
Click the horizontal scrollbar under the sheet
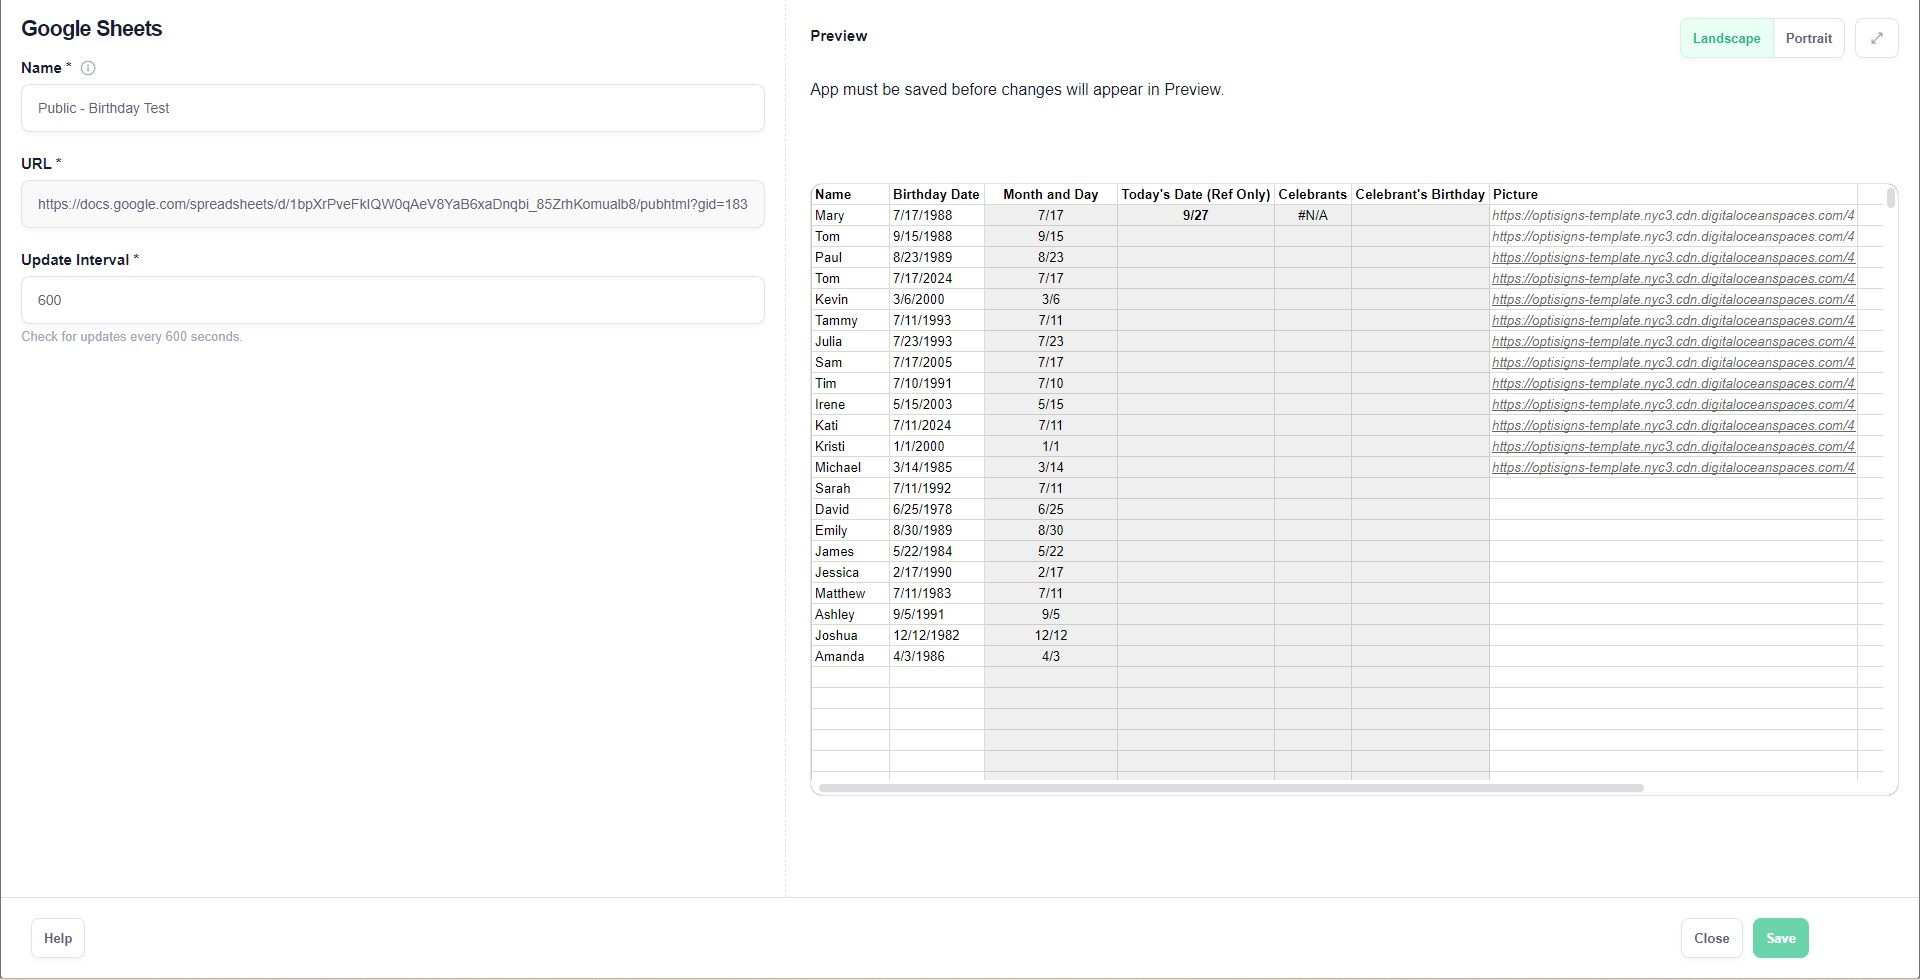click(x=1230, y=788)
